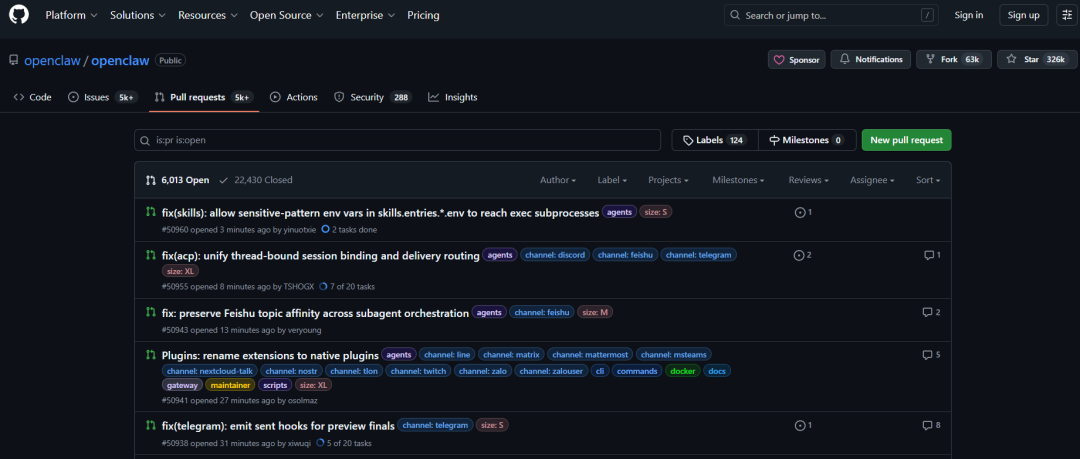Open Labels list with 124 labels
Image resolution: width=1080 pixels, height=459 pixels.
(x=714, y=140)
